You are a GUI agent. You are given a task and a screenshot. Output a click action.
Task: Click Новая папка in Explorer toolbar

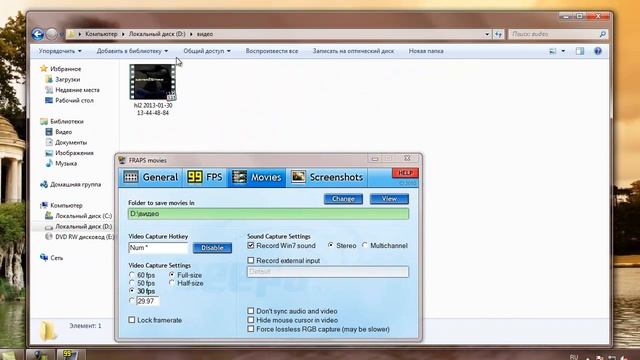click(x=426, y=51)
